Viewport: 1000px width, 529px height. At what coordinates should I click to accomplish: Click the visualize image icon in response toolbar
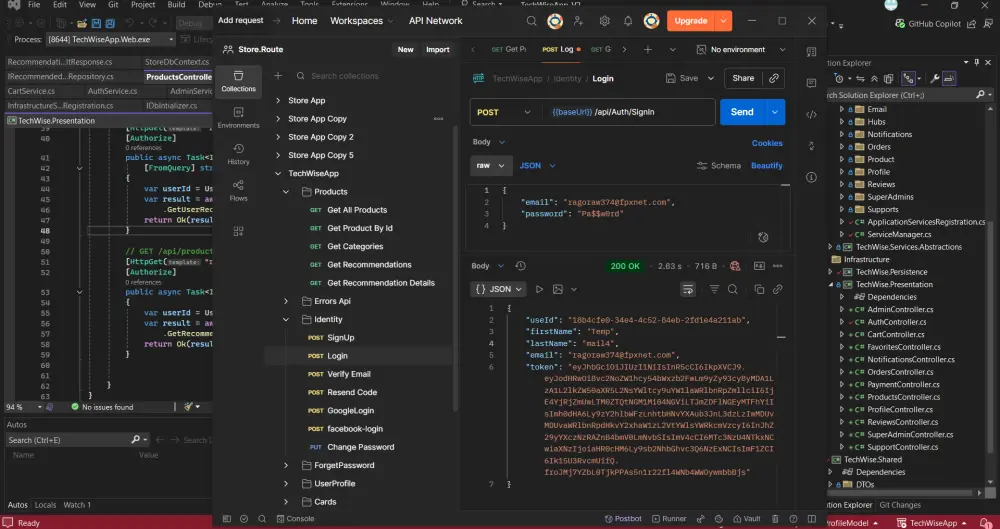(x=558, y=290)
